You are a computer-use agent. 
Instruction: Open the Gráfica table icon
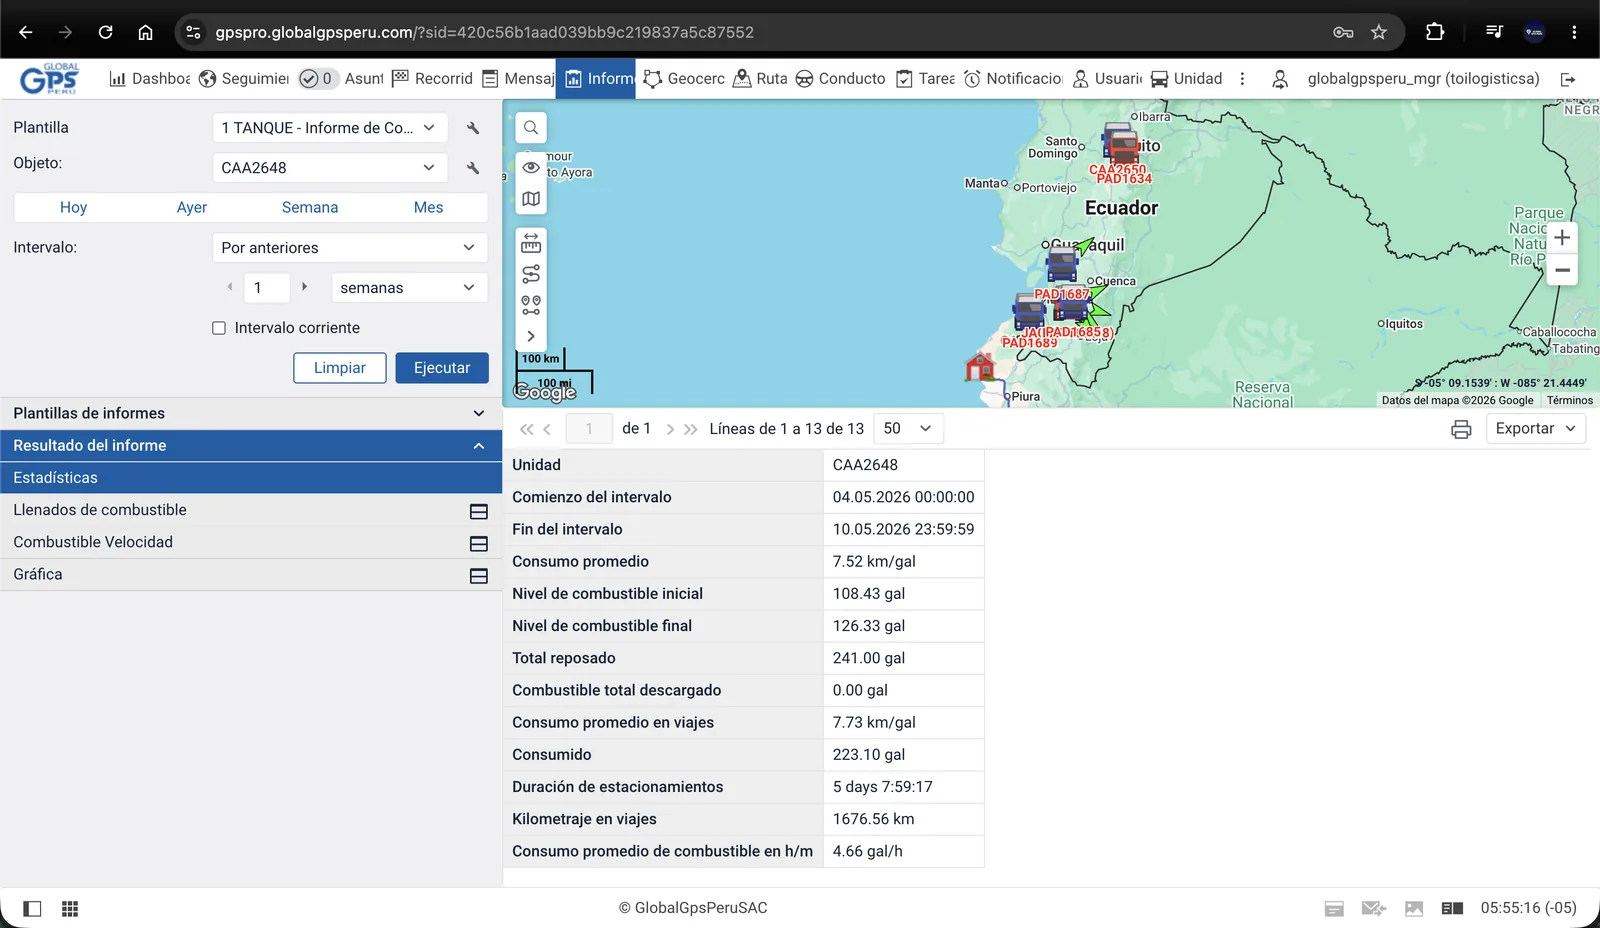[x=479, y=575]
